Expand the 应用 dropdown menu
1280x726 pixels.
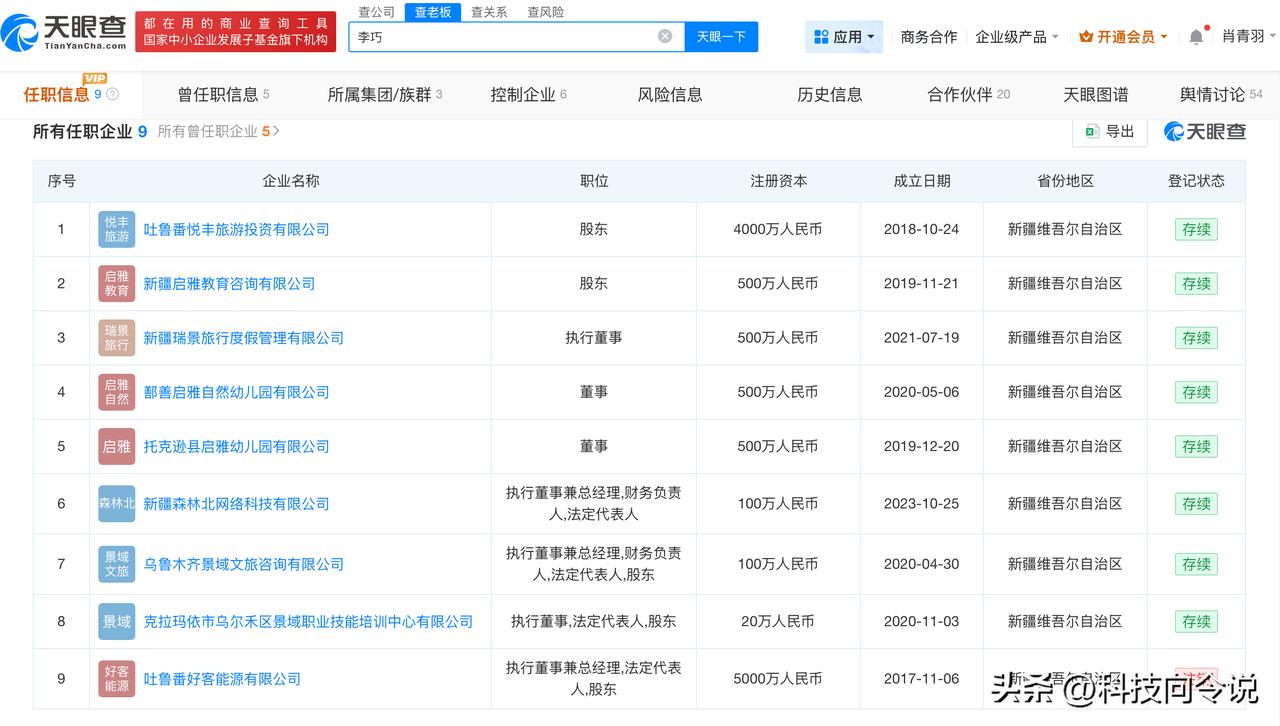tap(844, 37)
